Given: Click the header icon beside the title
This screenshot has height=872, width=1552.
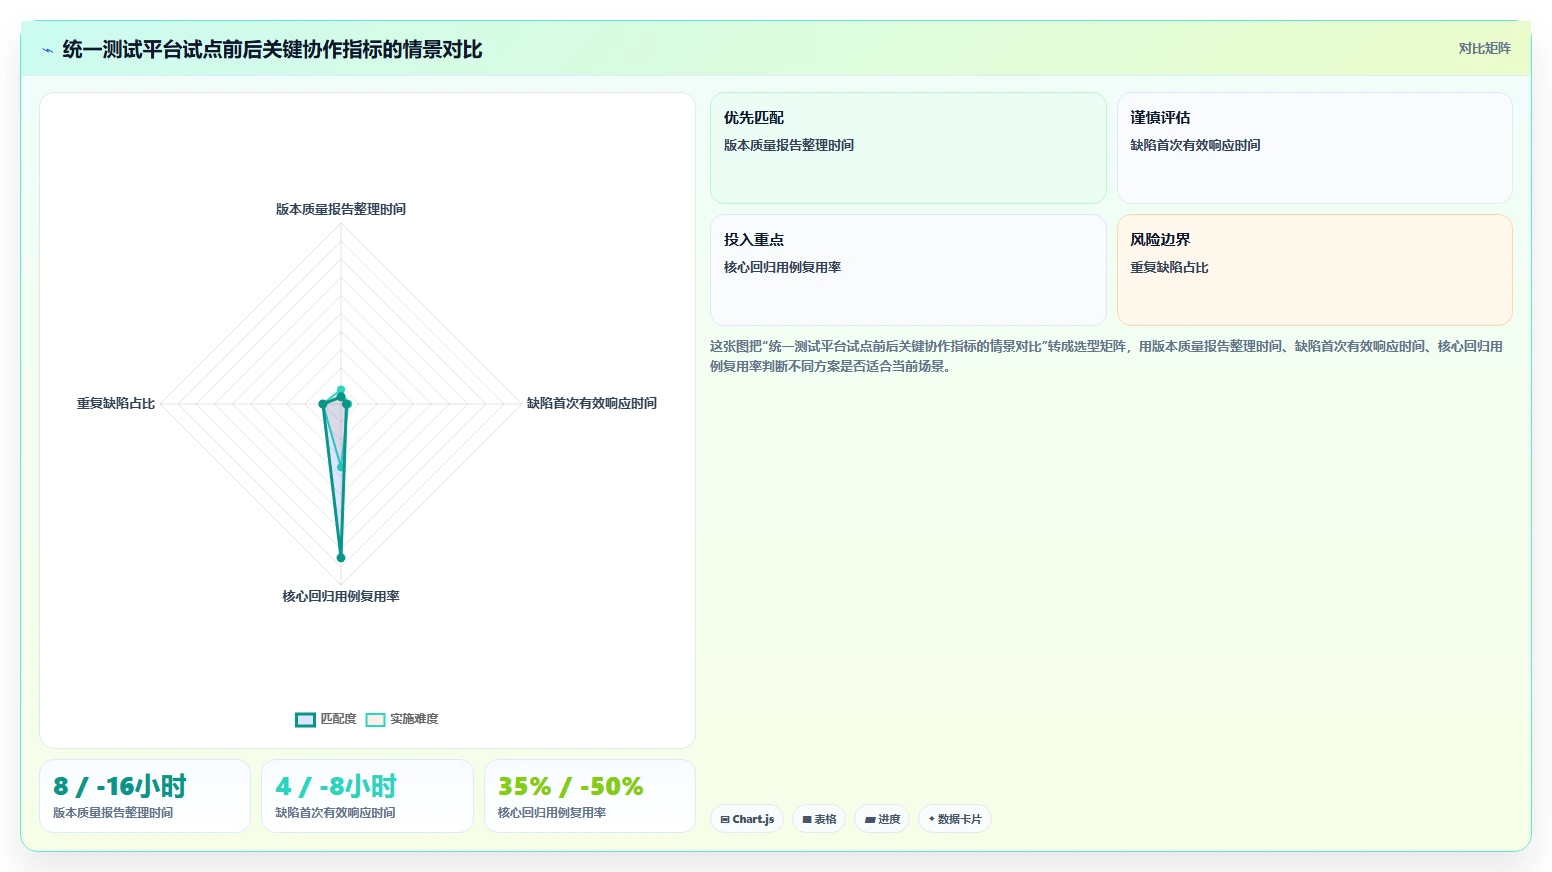Looking at the screenshot, I should tap(47, 50).
